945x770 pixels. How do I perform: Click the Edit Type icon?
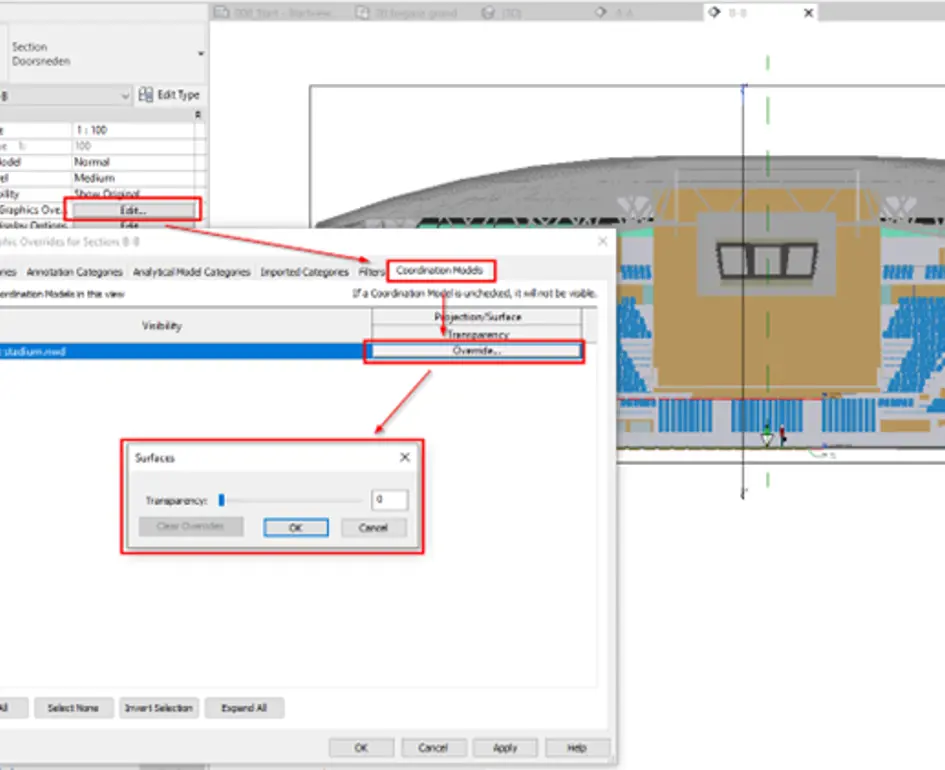(145, 95)
